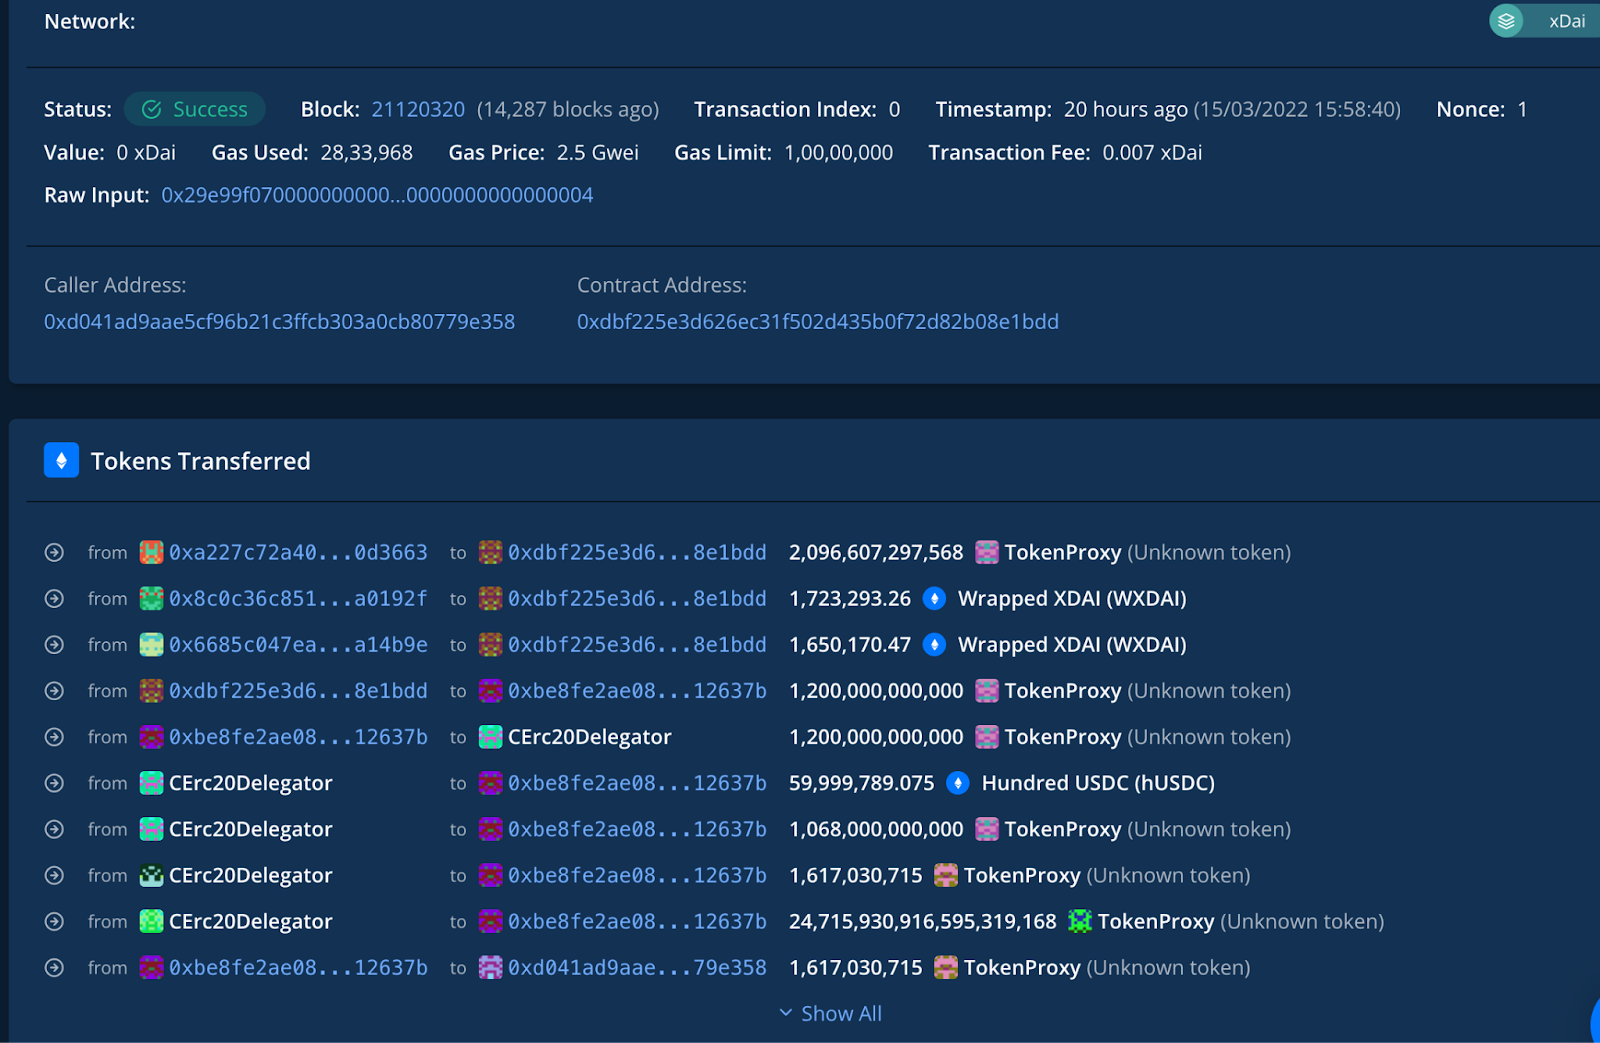The width and height of the screenshot is (1600, 1043).
Task: Open sender 0x6685c047ea...a14b9e address
Action: click(x=298, y=644)
